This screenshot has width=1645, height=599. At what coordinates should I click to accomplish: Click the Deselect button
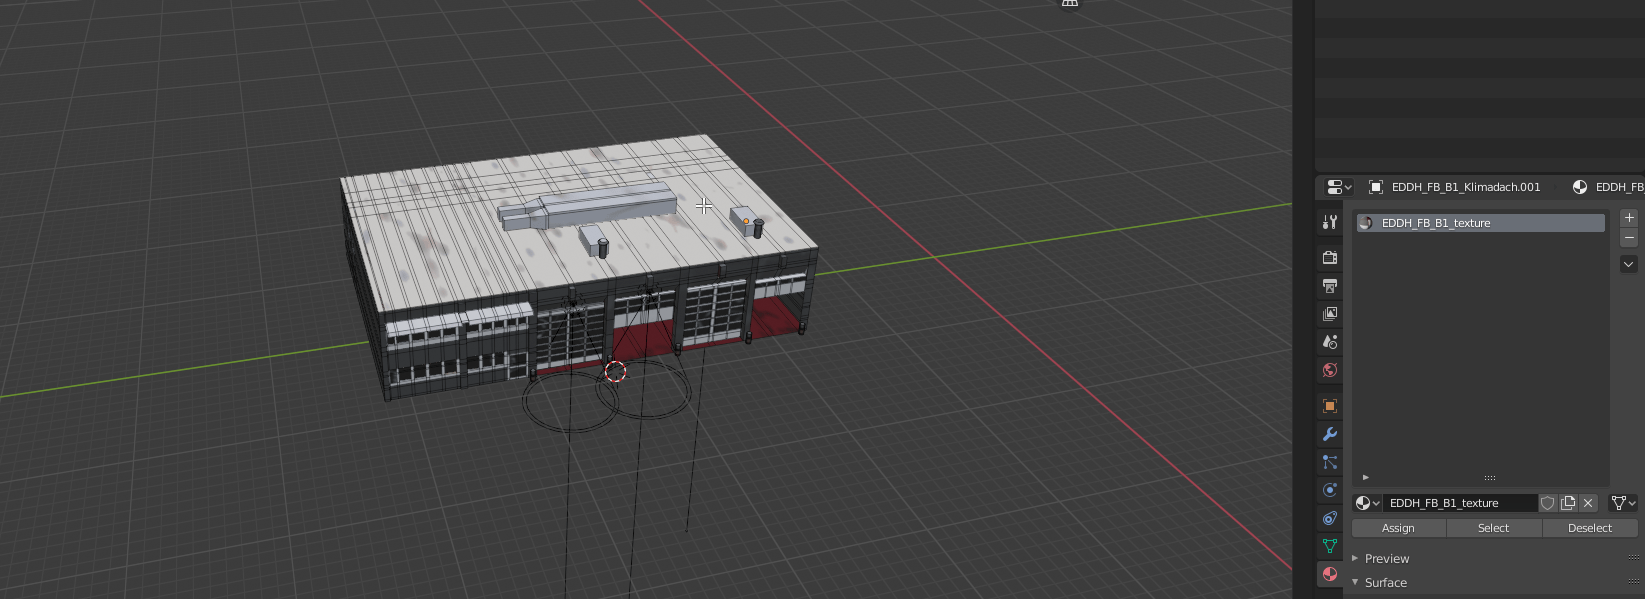[x=1590, y=528]
